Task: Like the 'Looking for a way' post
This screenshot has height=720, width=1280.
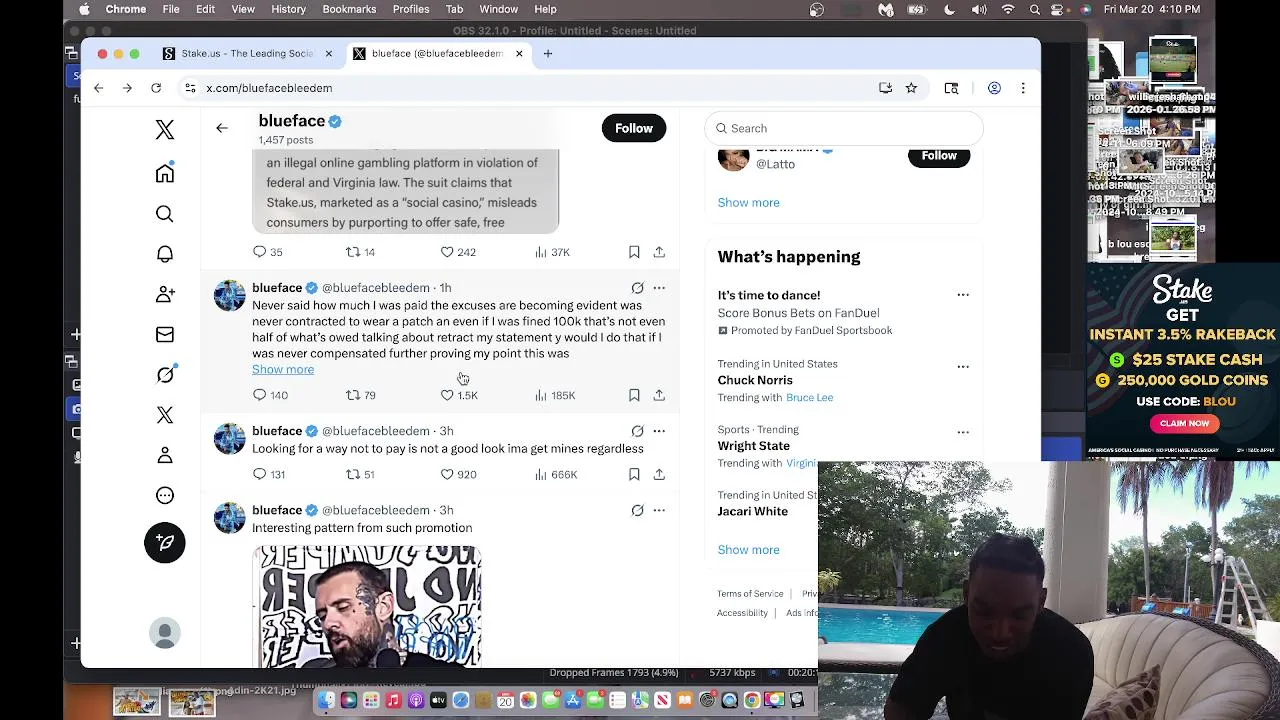Action: point(447,474)
